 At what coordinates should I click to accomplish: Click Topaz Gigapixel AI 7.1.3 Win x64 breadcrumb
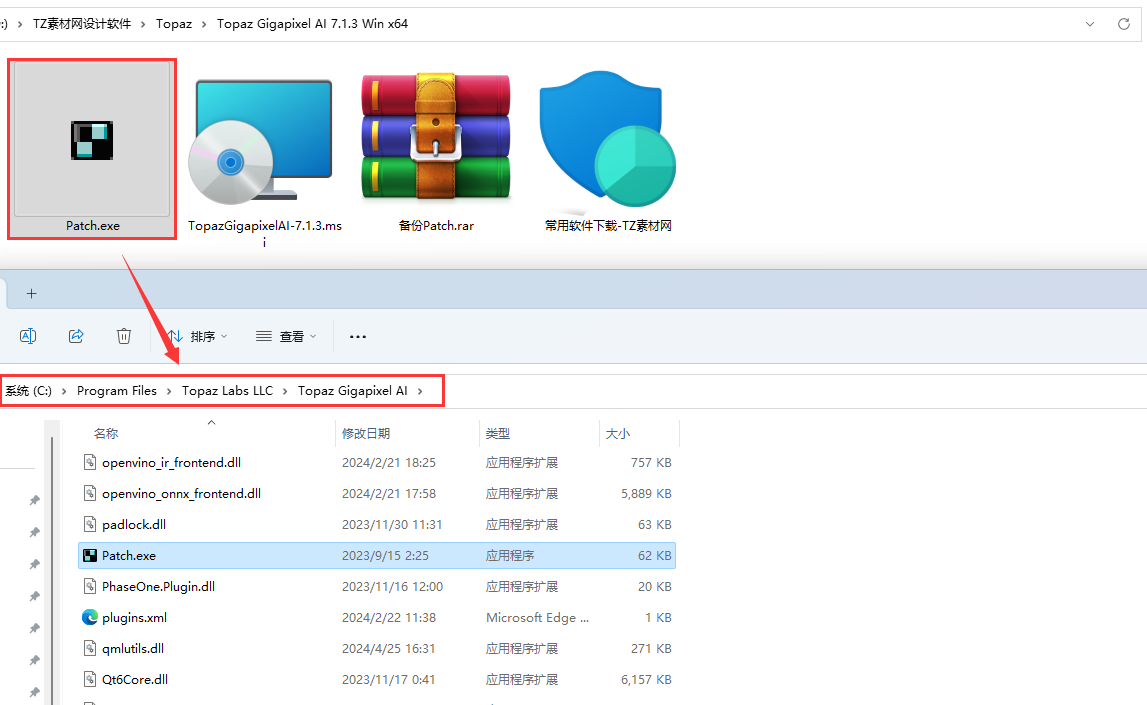click(x=312, y=24)
